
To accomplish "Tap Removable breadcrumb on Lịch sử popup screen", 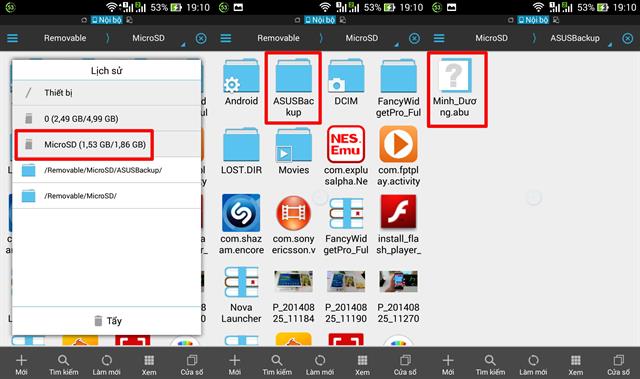I will tap(65, 38).
